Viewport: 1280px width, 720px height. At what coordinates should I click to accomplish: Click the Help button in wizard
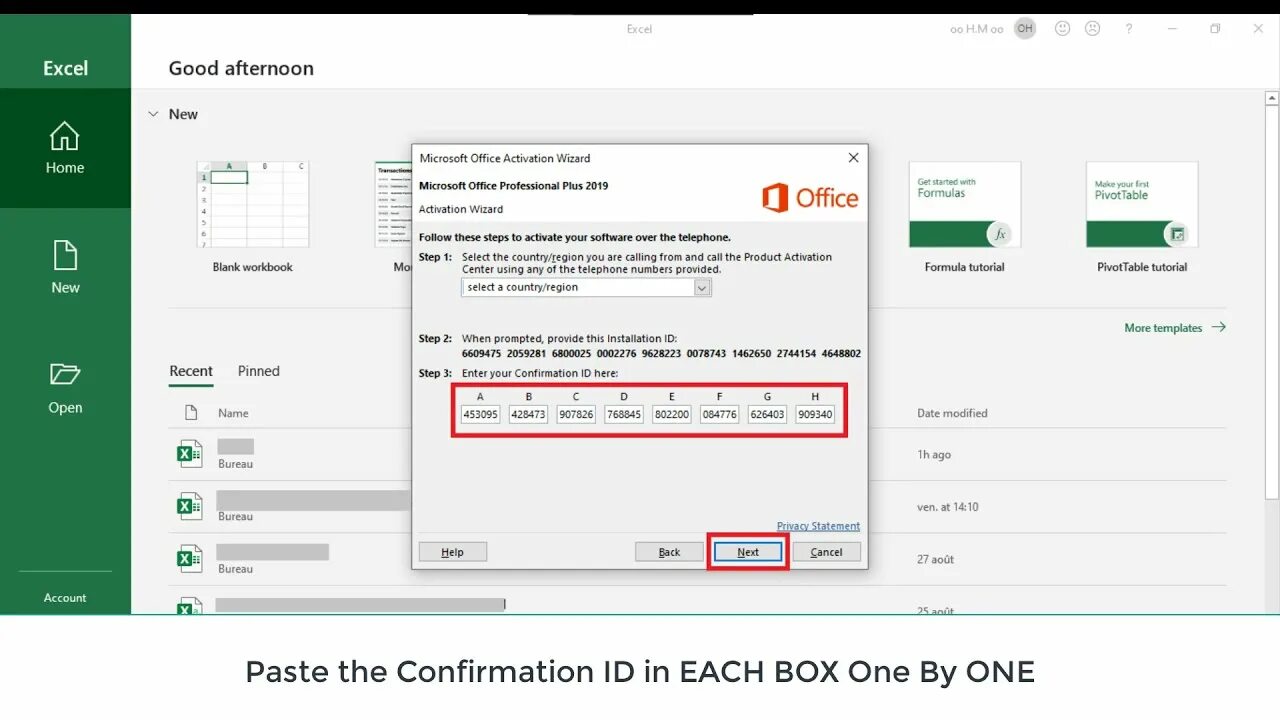pos(452,552)
